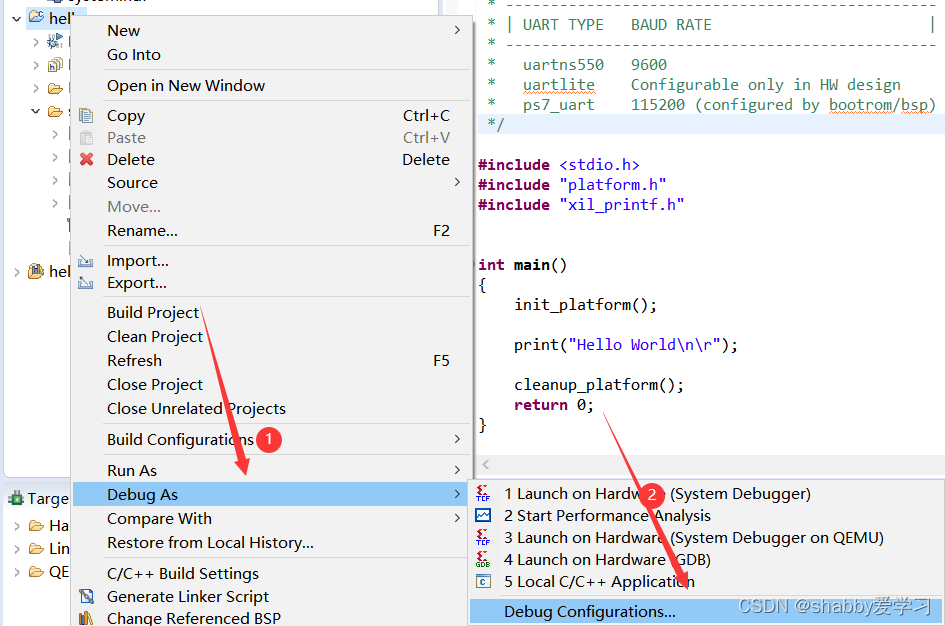Expand the Includes tree node
The image size is (945, 626).
click(x=36, y=65)
